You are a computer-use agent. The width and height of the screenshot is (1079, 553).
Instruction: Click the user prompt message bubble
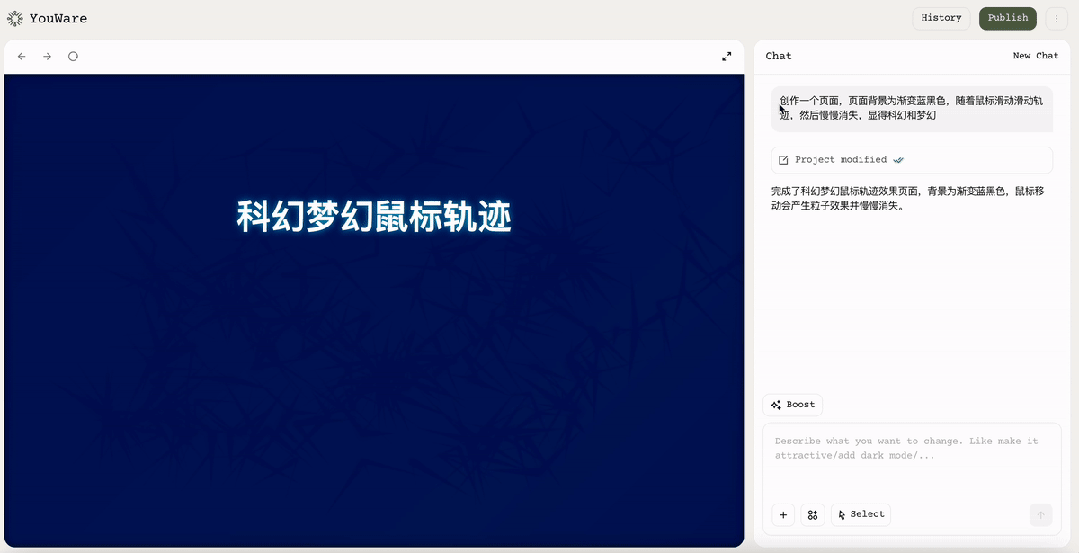point(911,108)
